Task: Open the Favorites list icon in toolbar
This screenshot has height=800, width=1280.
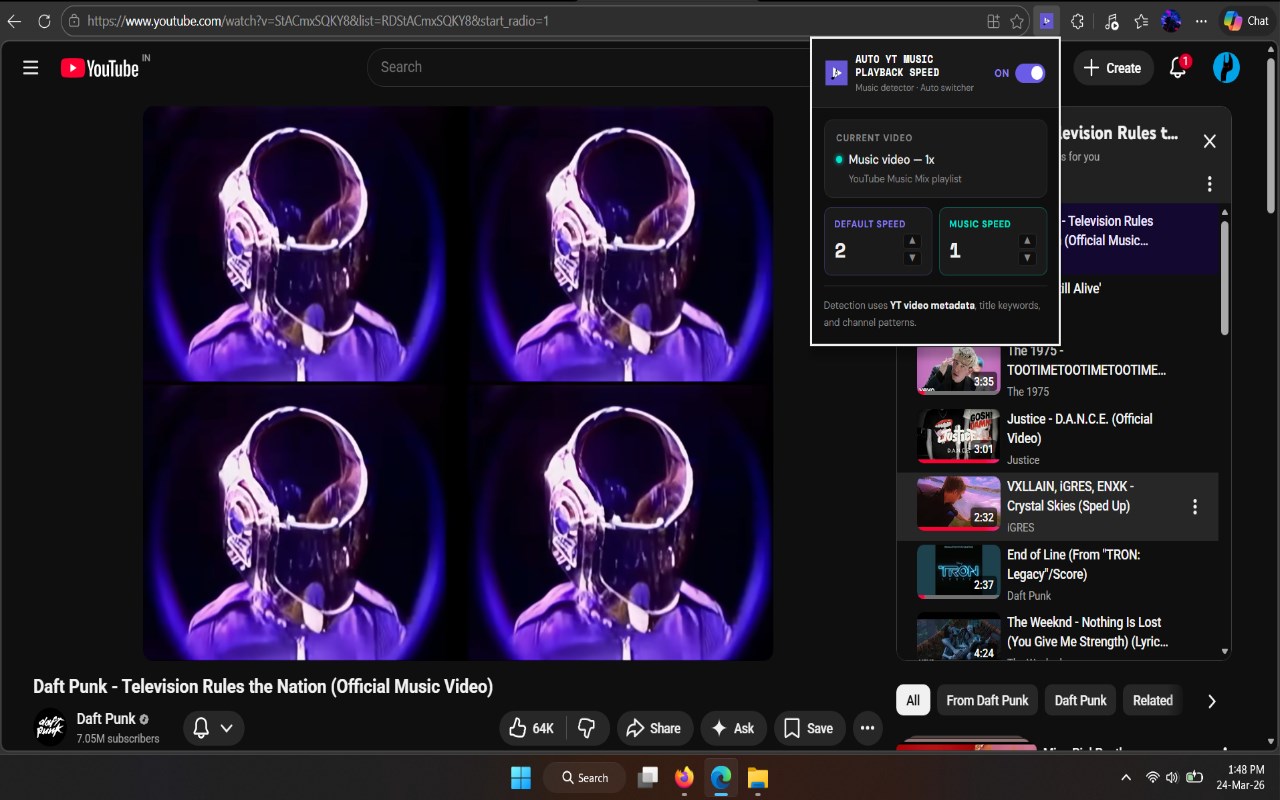Action: 1141,21
